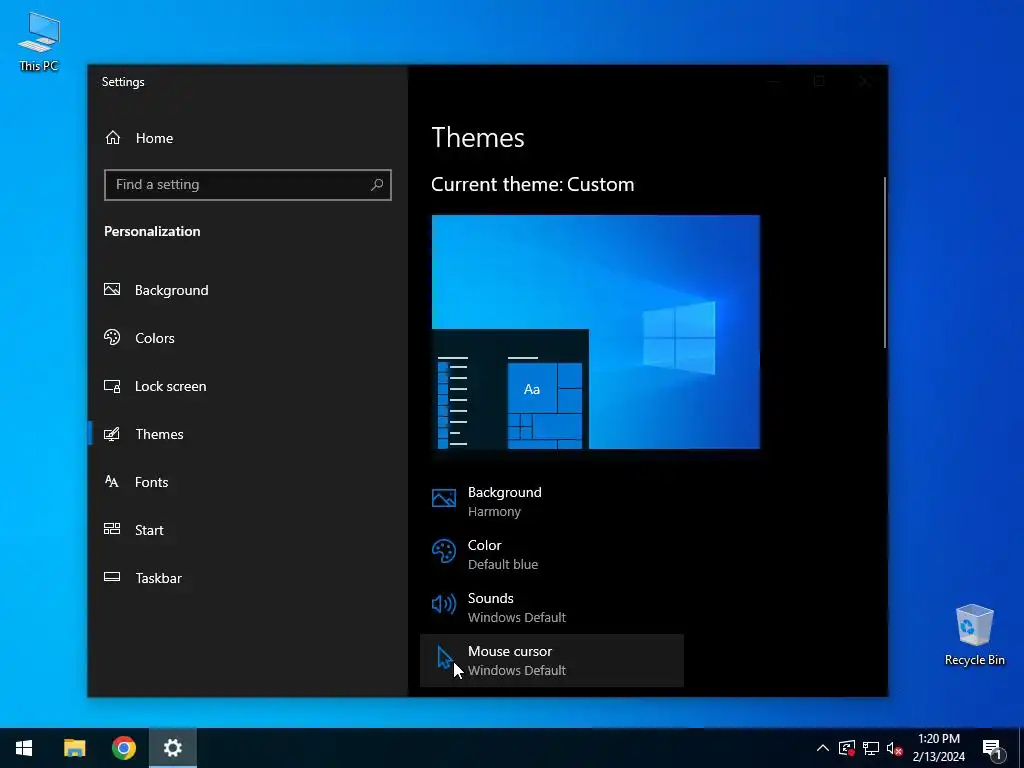Open Colors personalization page
The height and width of the screenshot is (768, 1024).
[x=247, y=338]
